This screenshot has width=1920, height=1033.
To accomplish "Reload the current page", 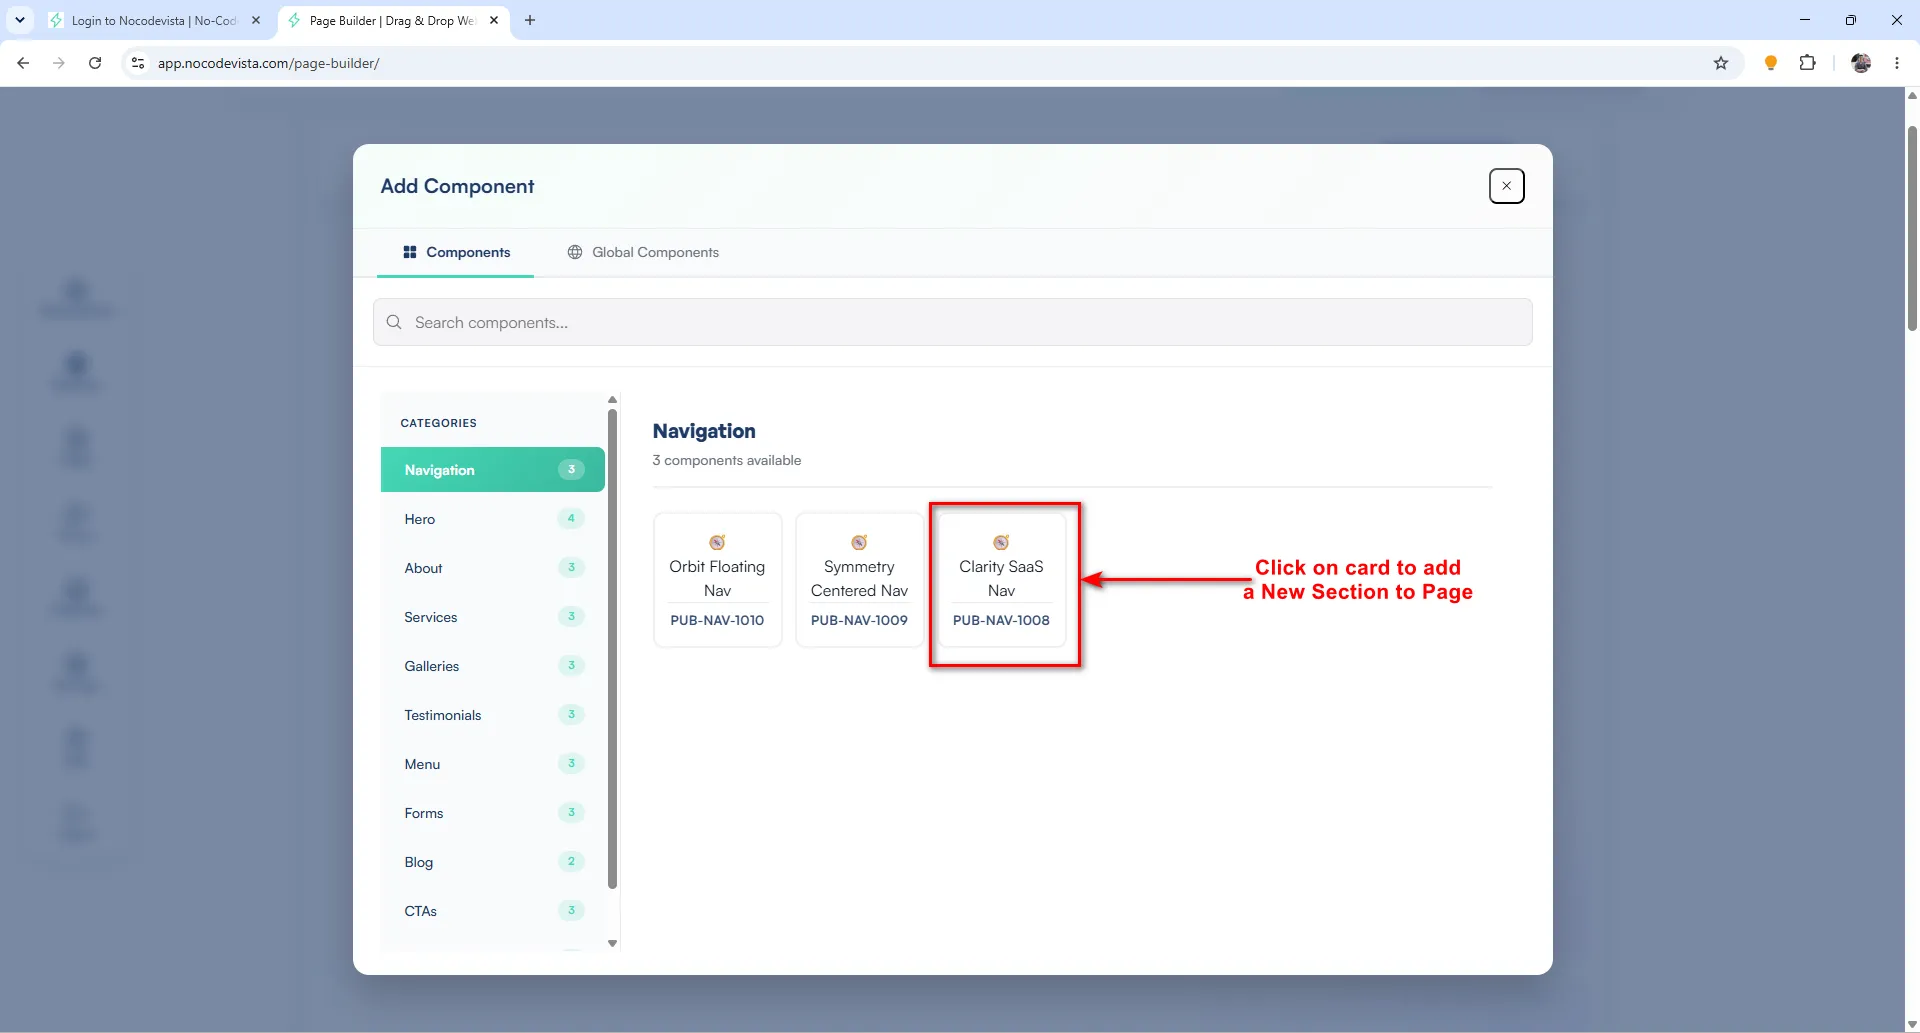I will [95, 63].
